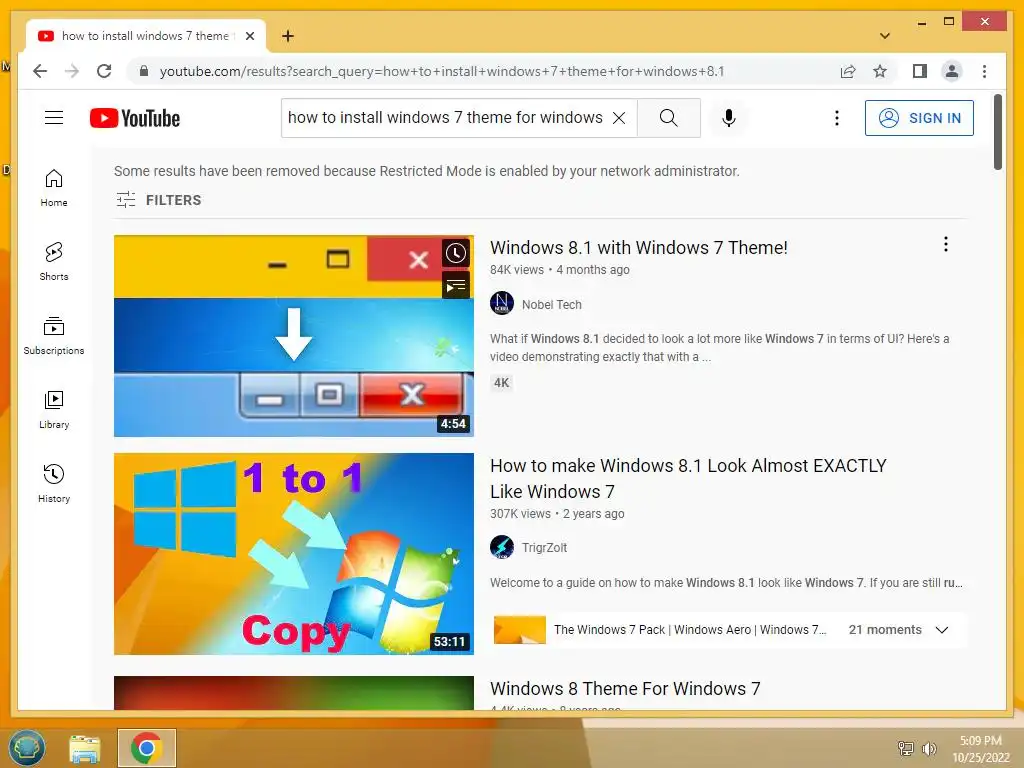Open the Chrome profile avatar
1024x768 pixels.
952,71
